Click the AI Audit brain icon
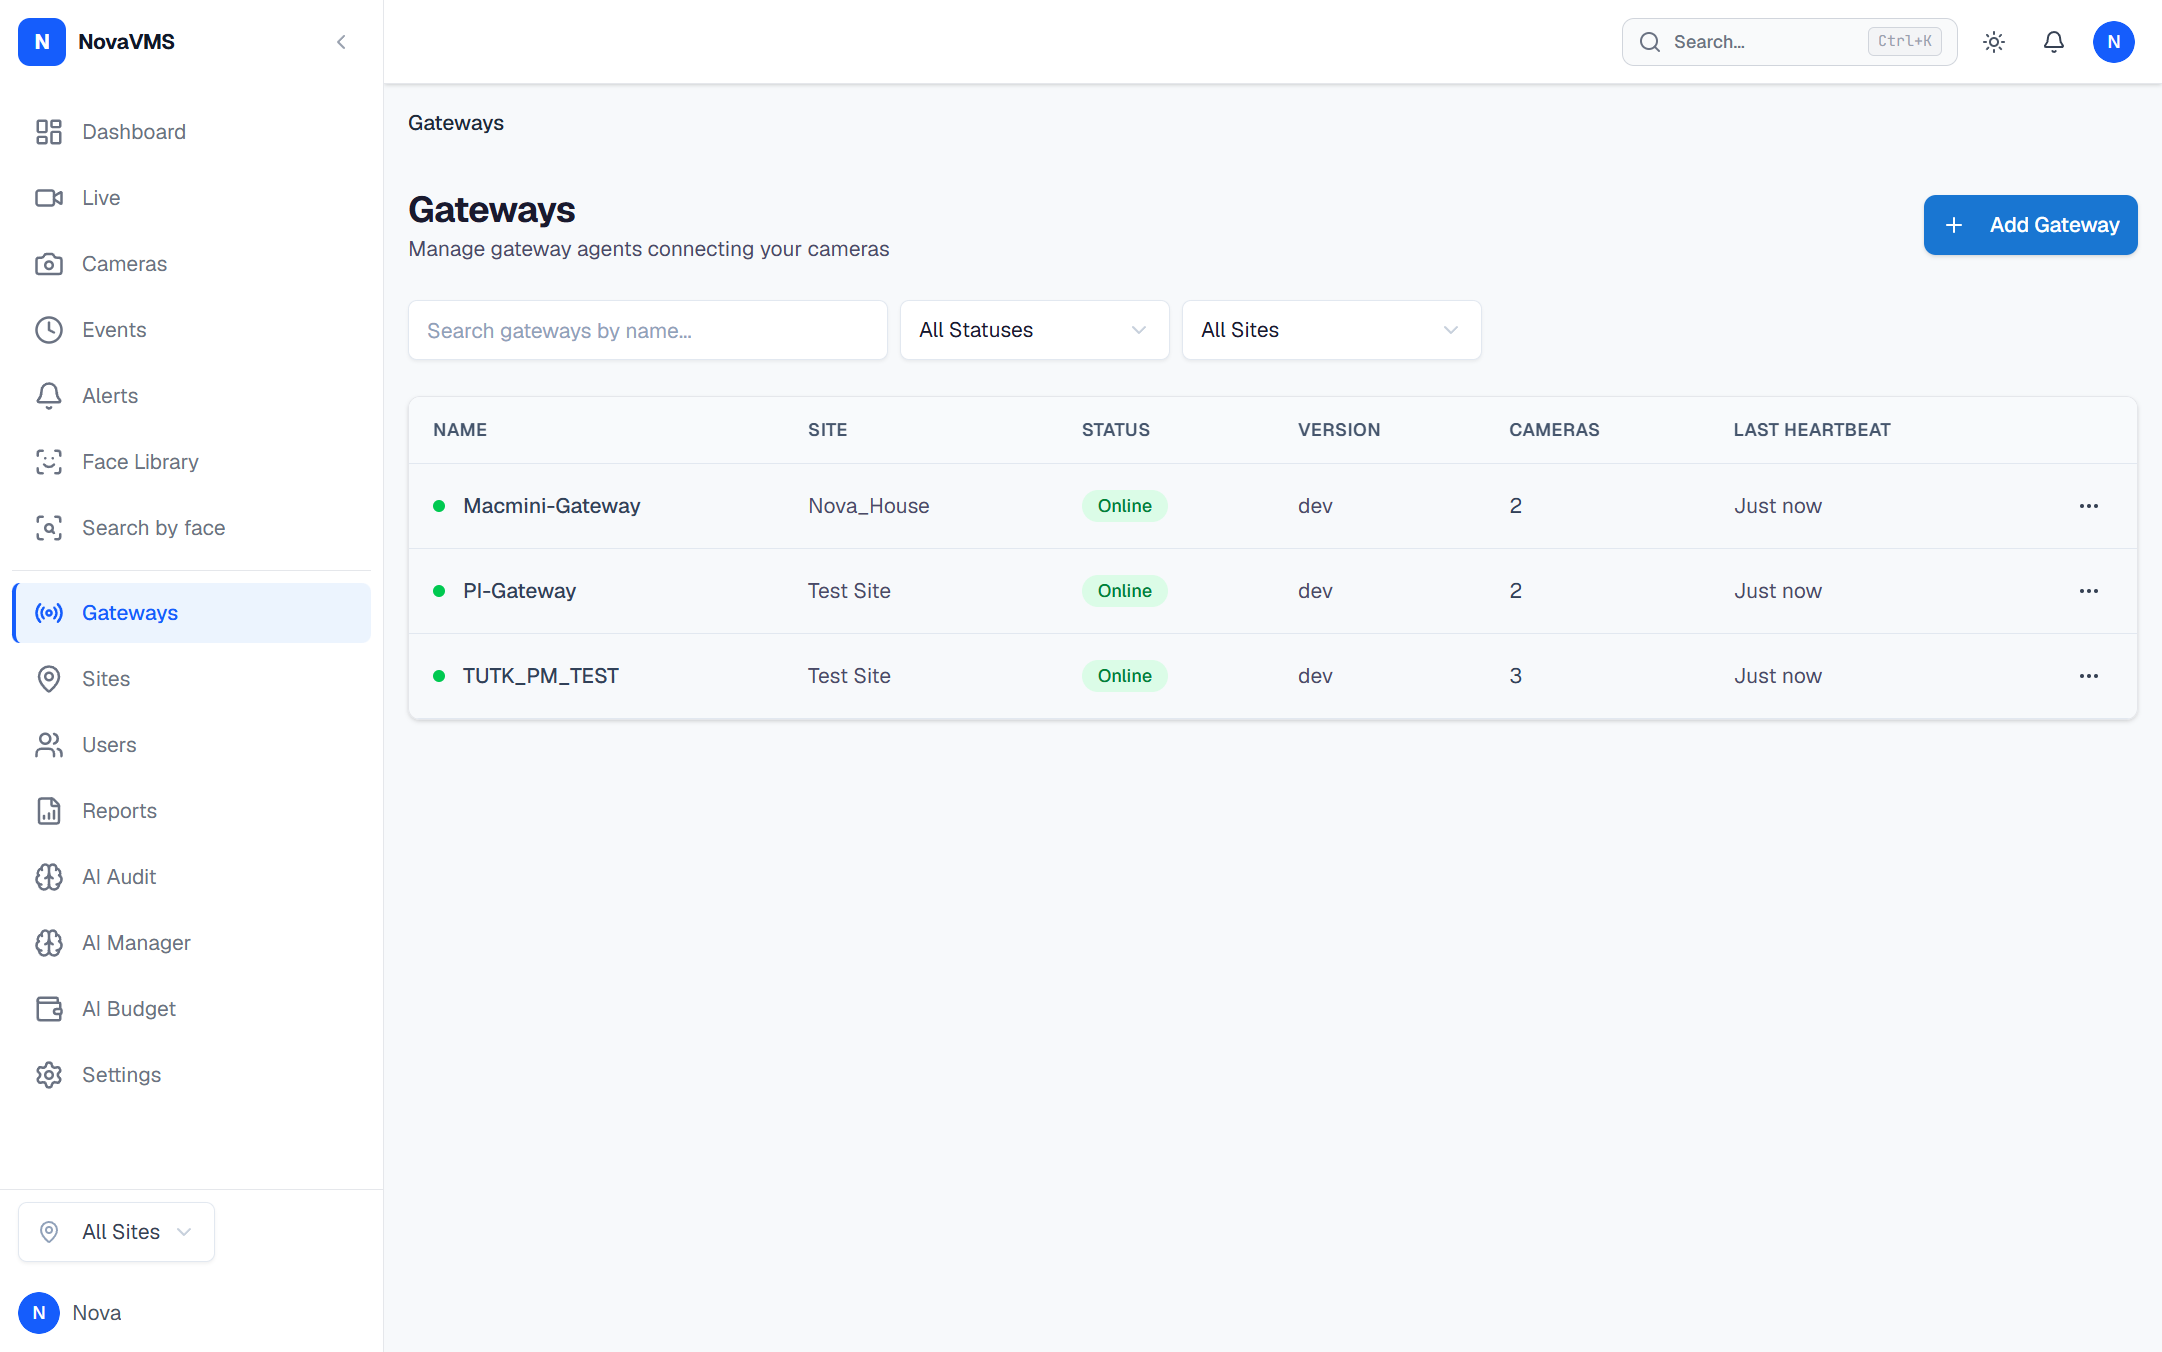The image size is (2162, 1352). point(49,877)
